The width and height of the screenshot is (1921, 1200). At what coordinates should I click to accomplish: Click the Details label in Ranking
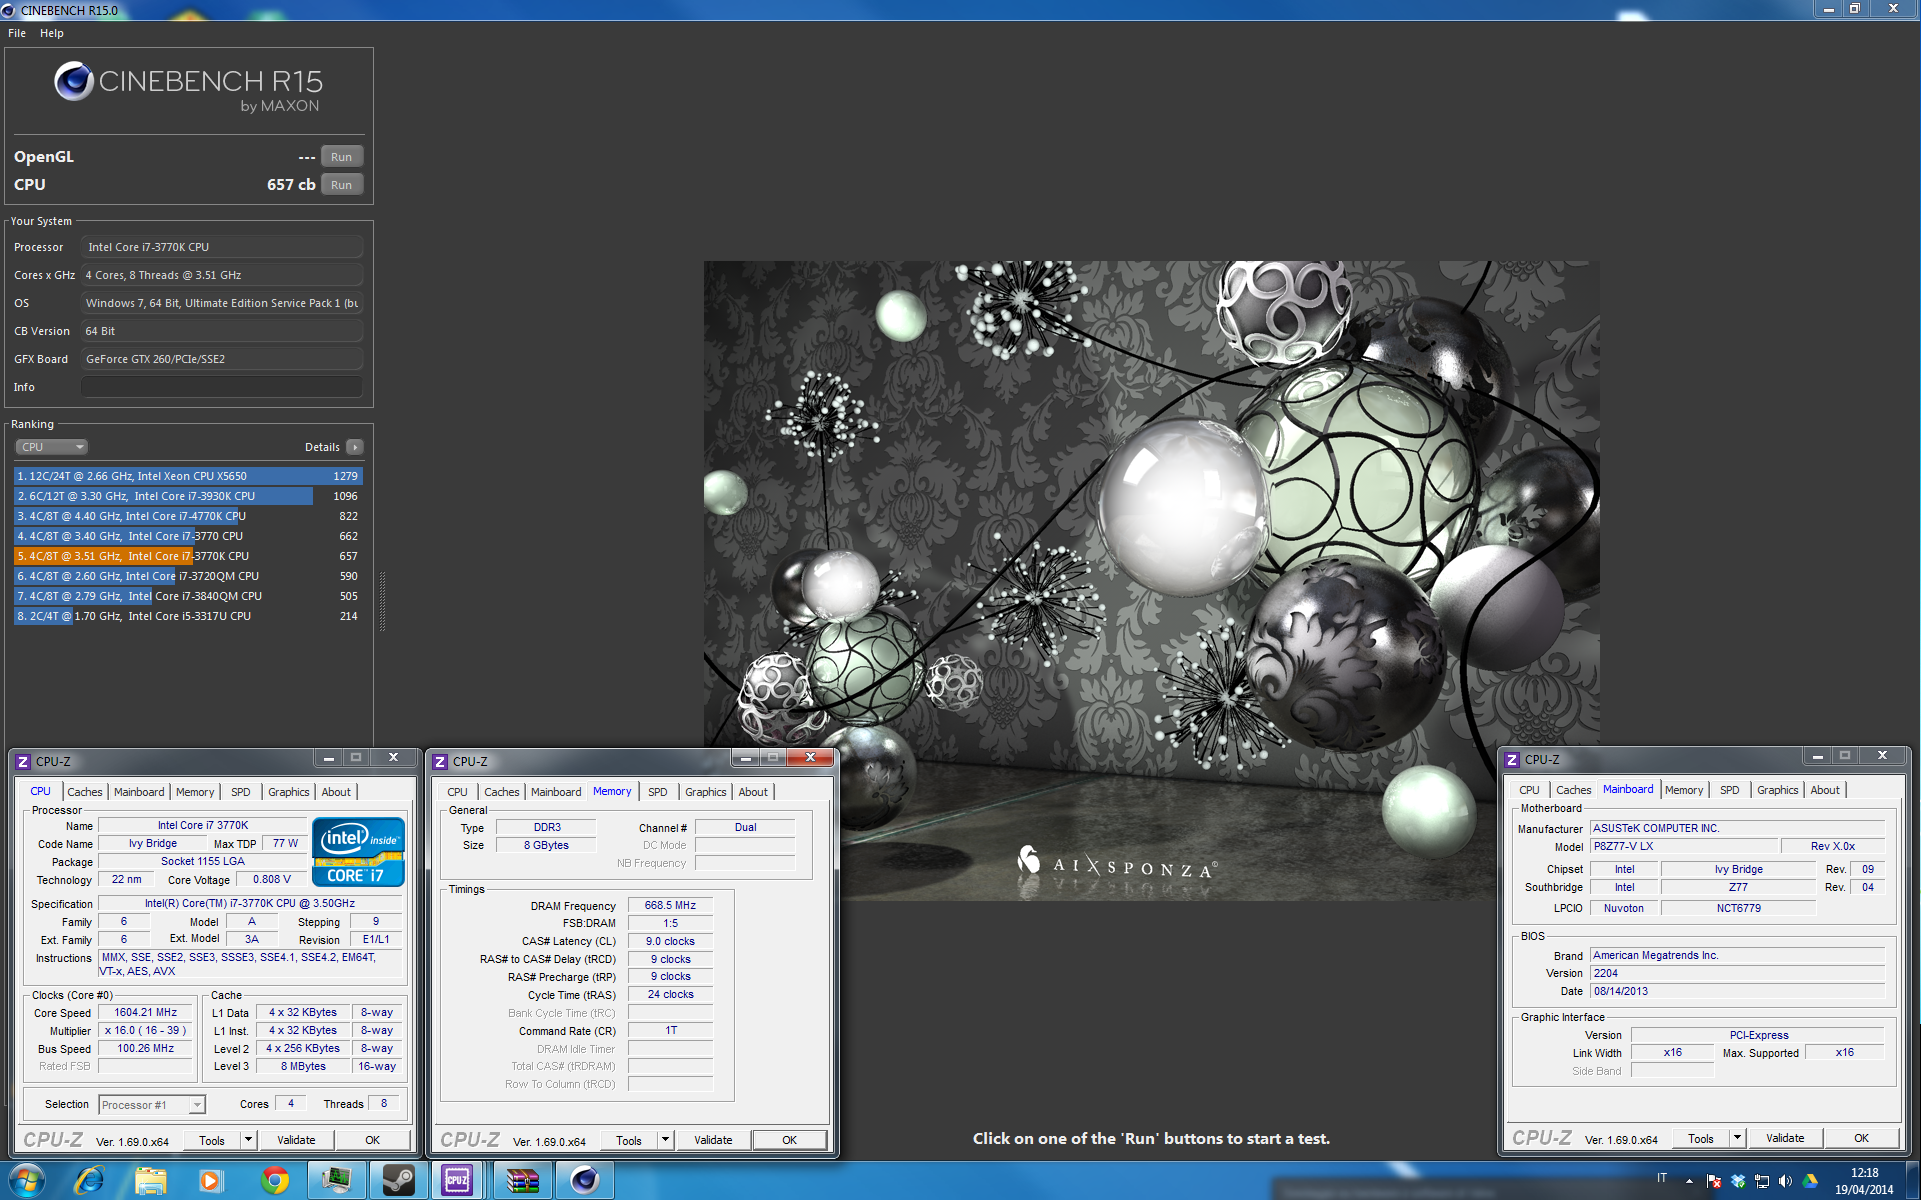click(322, 447)
